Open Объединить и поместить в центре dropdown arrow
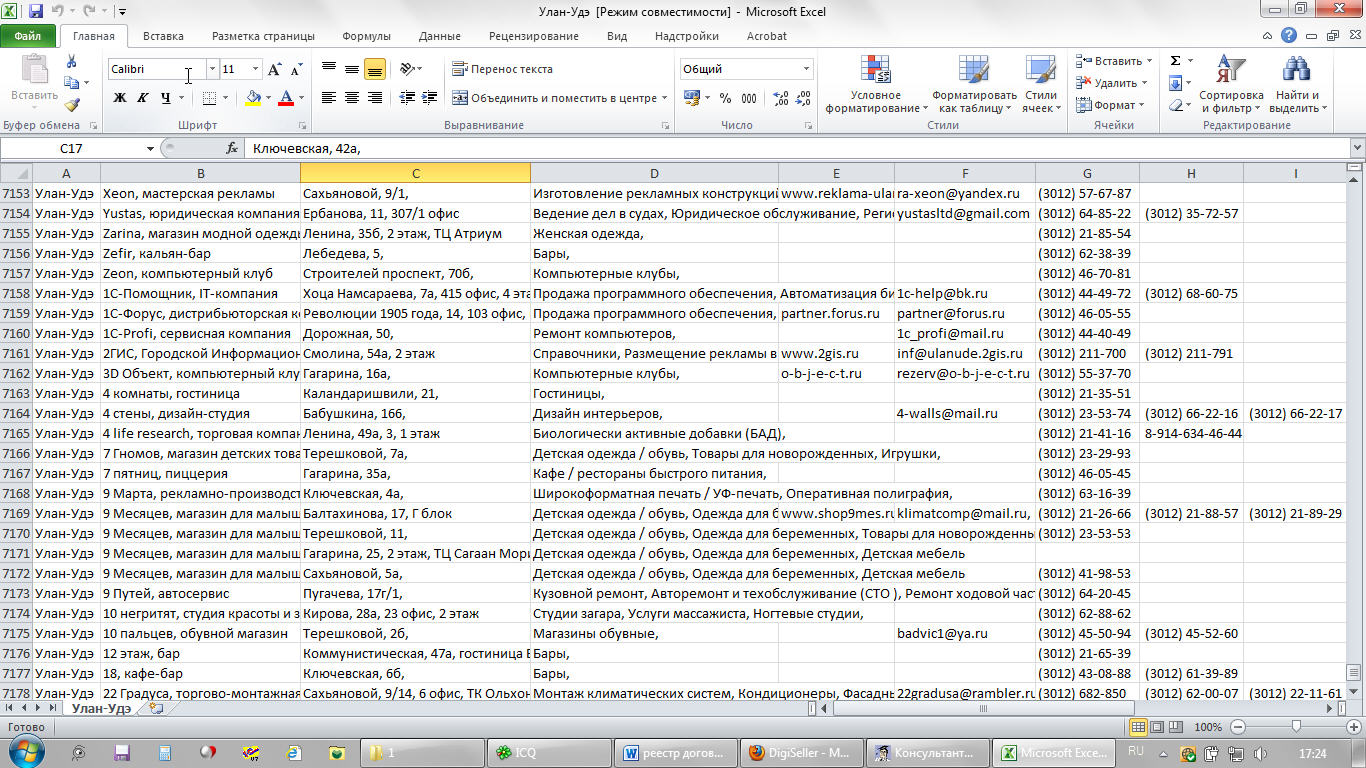The height and width of the screenshot is (768, 1366). pos(665,98)
